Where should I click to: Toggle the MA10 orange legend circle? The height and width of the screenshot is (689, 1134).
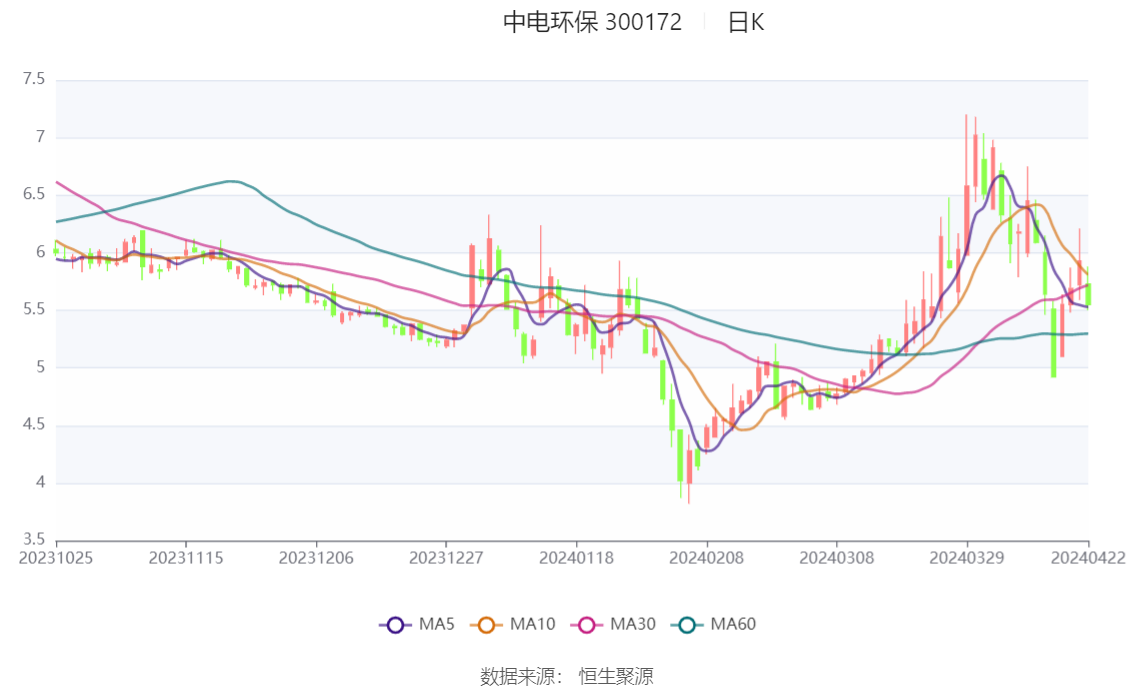[x=487, y=625]
